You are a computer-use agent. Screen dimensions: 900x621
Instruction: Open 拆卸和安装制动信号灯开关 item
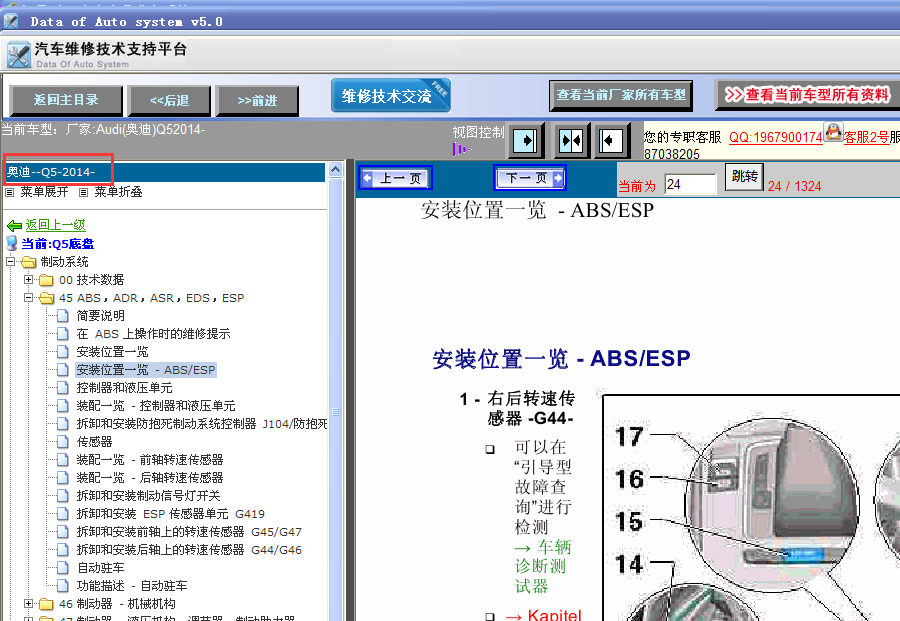pos(149,495)
